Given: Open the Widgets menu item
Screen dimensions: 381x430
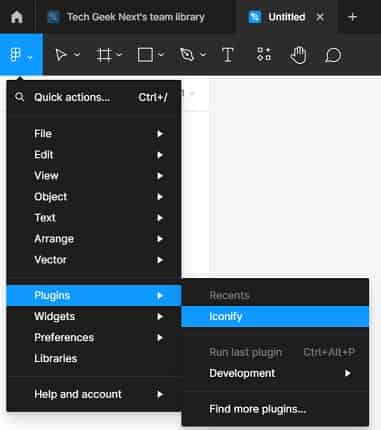Looking at the screenshot, I should tap(94, 316).
